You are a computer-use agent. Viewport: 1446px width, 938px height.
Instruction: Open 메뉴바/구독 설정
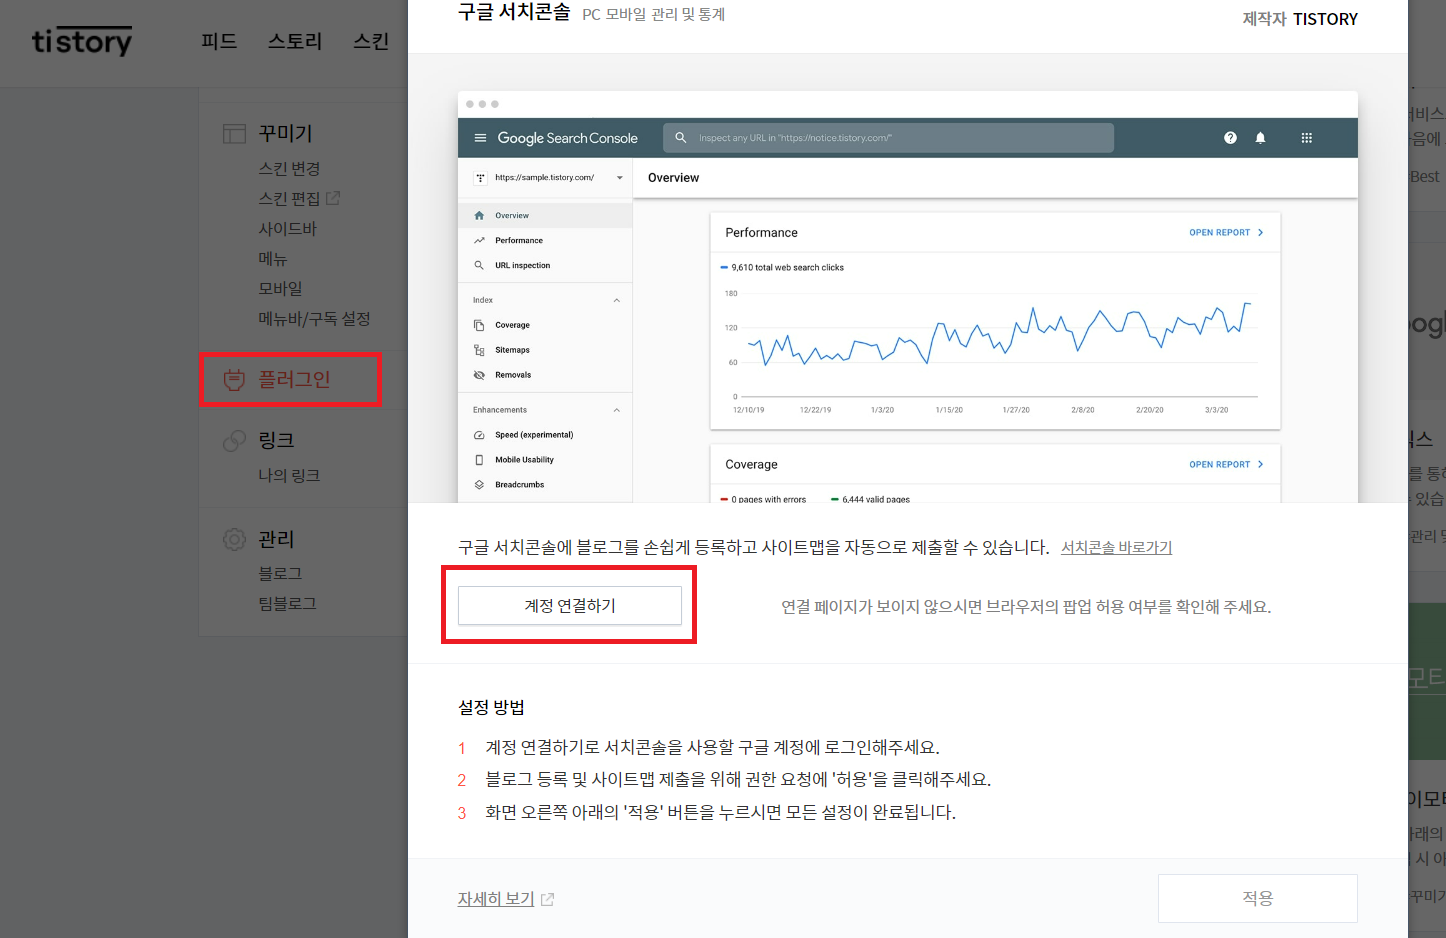pyautogui.click(x=314, y=318)
